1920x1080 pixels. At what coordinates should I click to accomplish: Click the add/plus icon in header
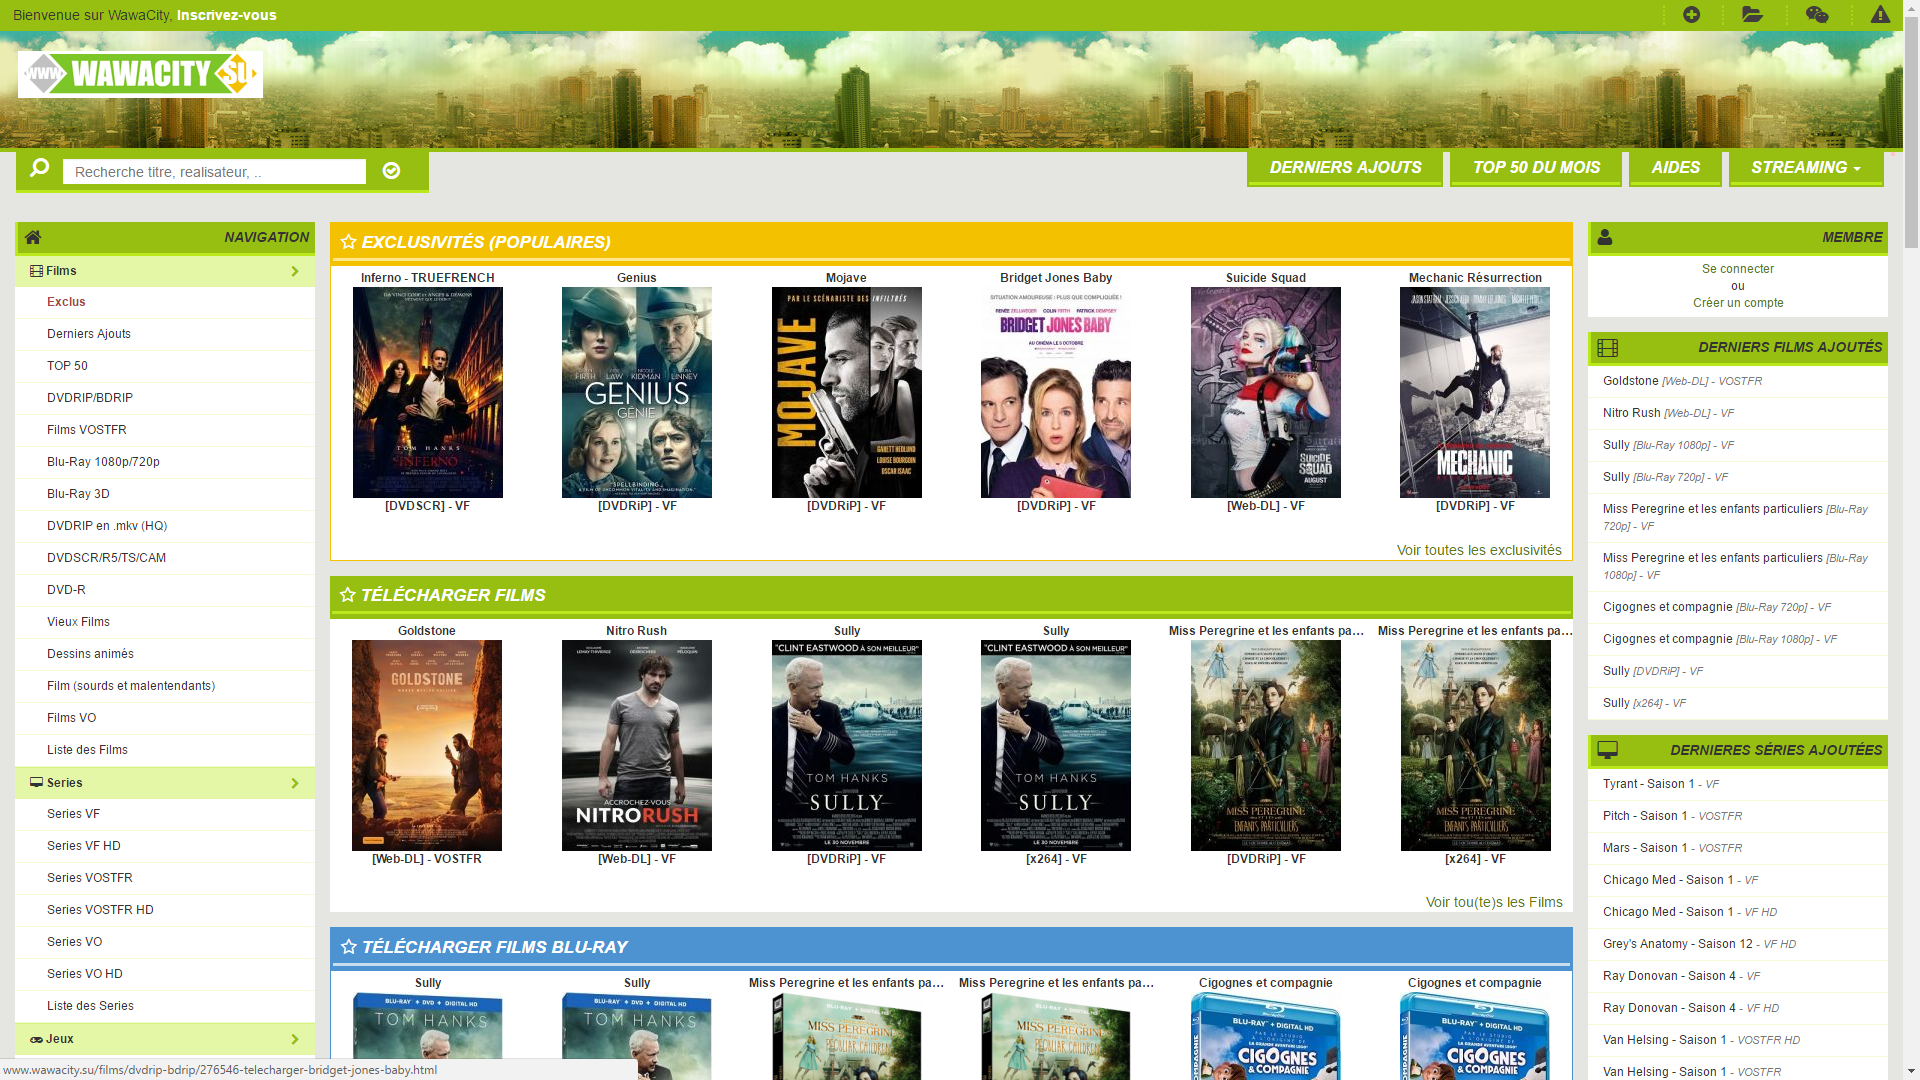pyautogui.click(x=1692, y=15)
